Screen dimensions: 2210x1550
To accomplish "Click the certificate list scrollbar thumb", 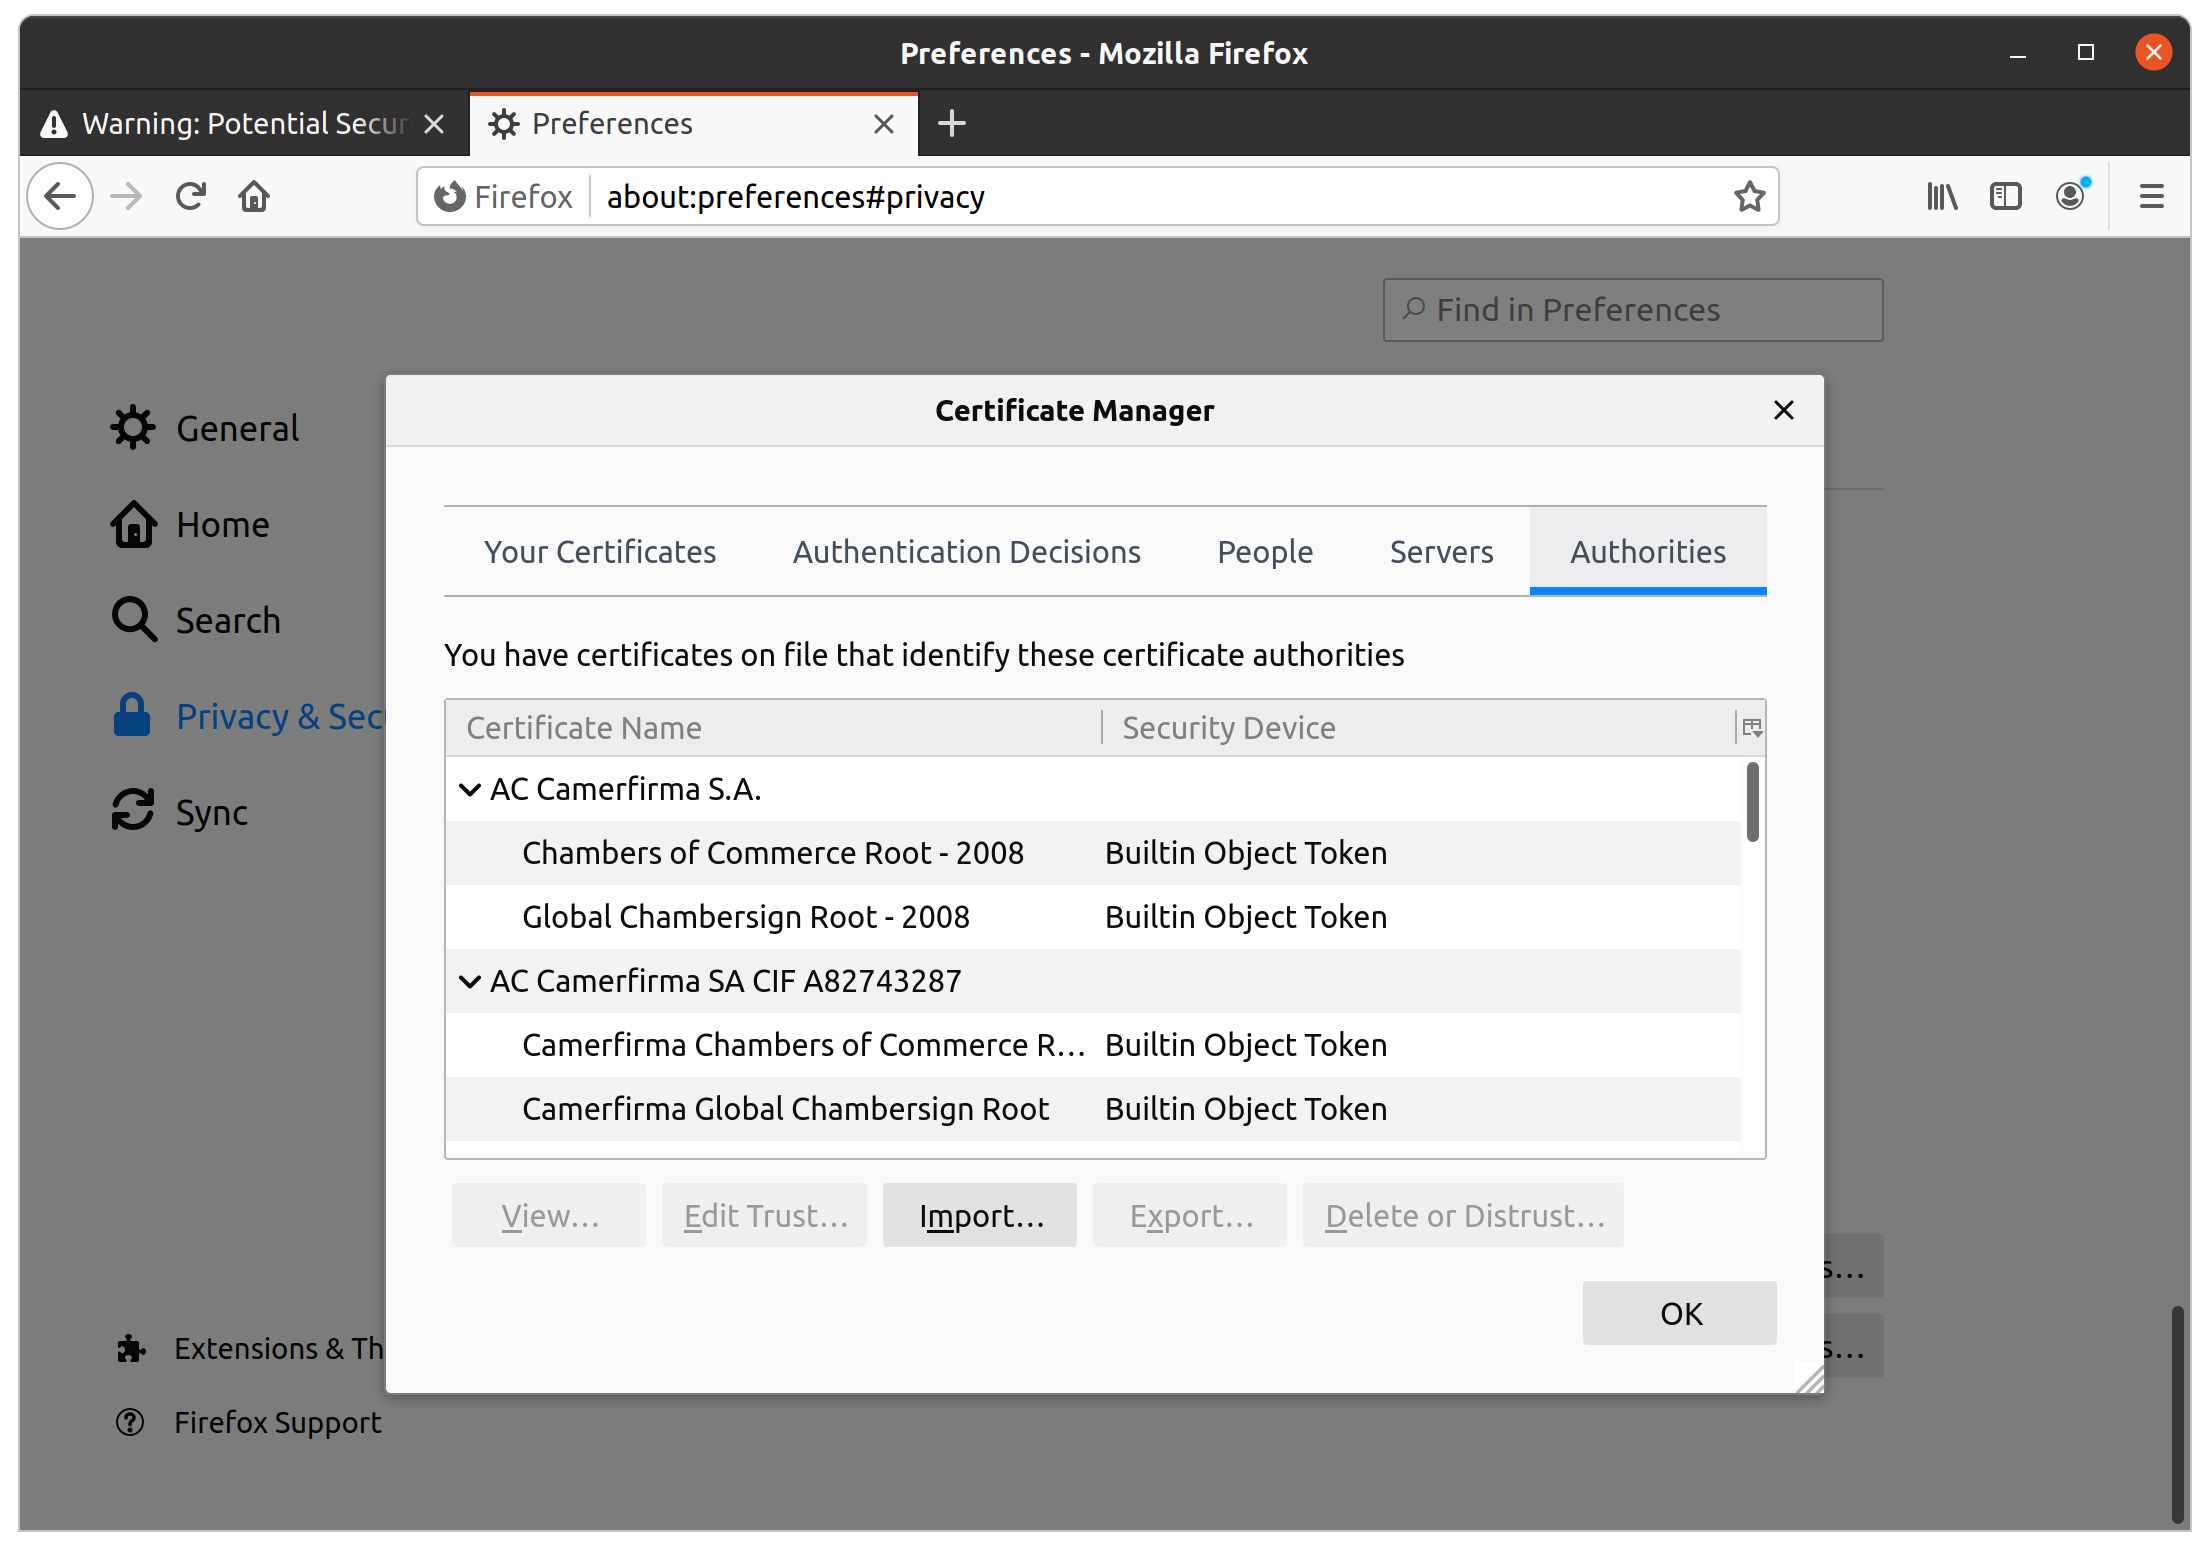I will coord(1752,802).
